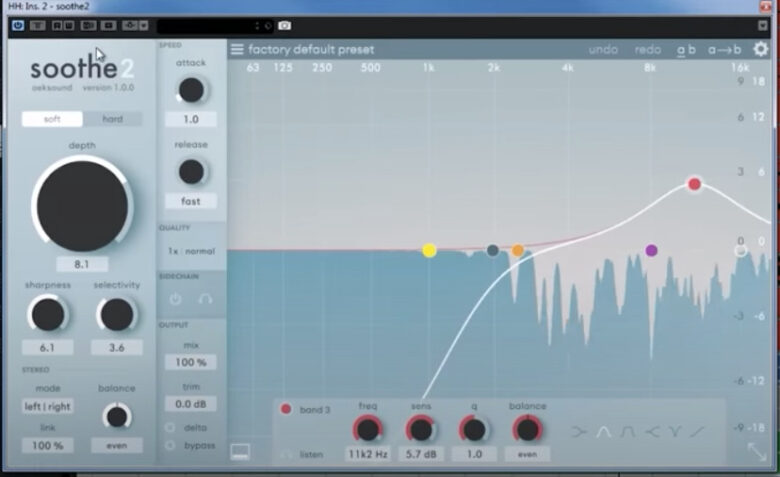Click the link 100 % field
The width and height of the screenshot is (780, 477).
pos(48,446)
